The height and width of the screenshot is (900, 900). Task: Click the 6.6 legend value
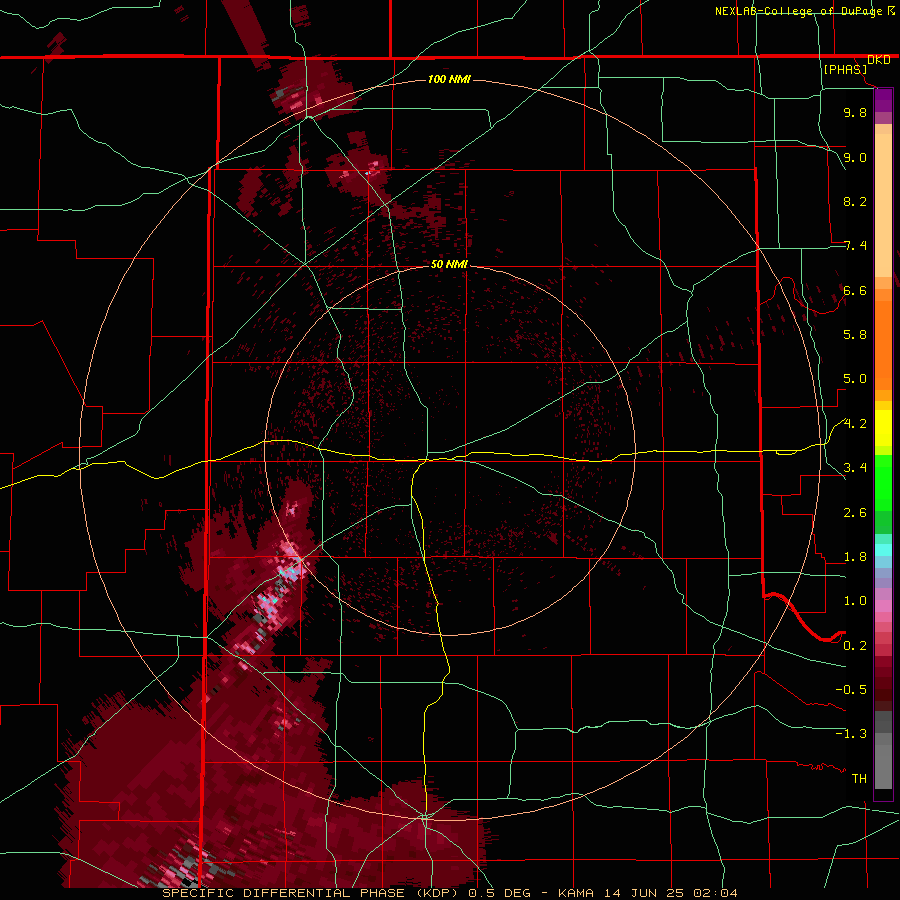pos(855,290)
